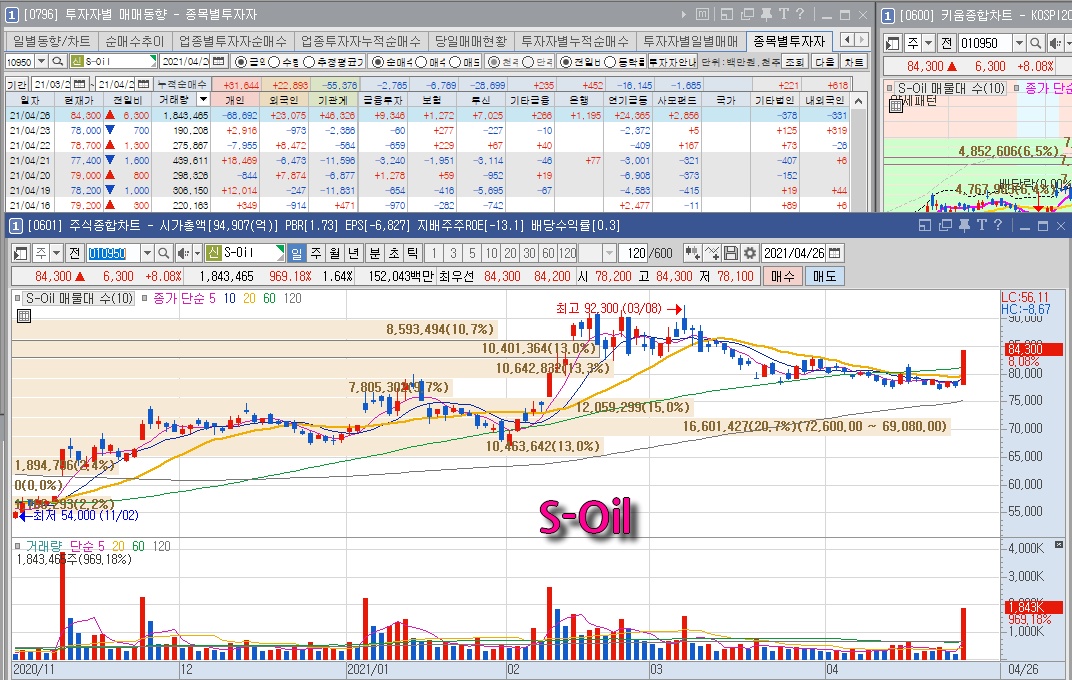Image resolution: width=1072 pixels, height=680 pixels.
Task: Click panel layout icon in 키움종합차트 toolbar
Action: pyautogui.click(x=892, y=44)
